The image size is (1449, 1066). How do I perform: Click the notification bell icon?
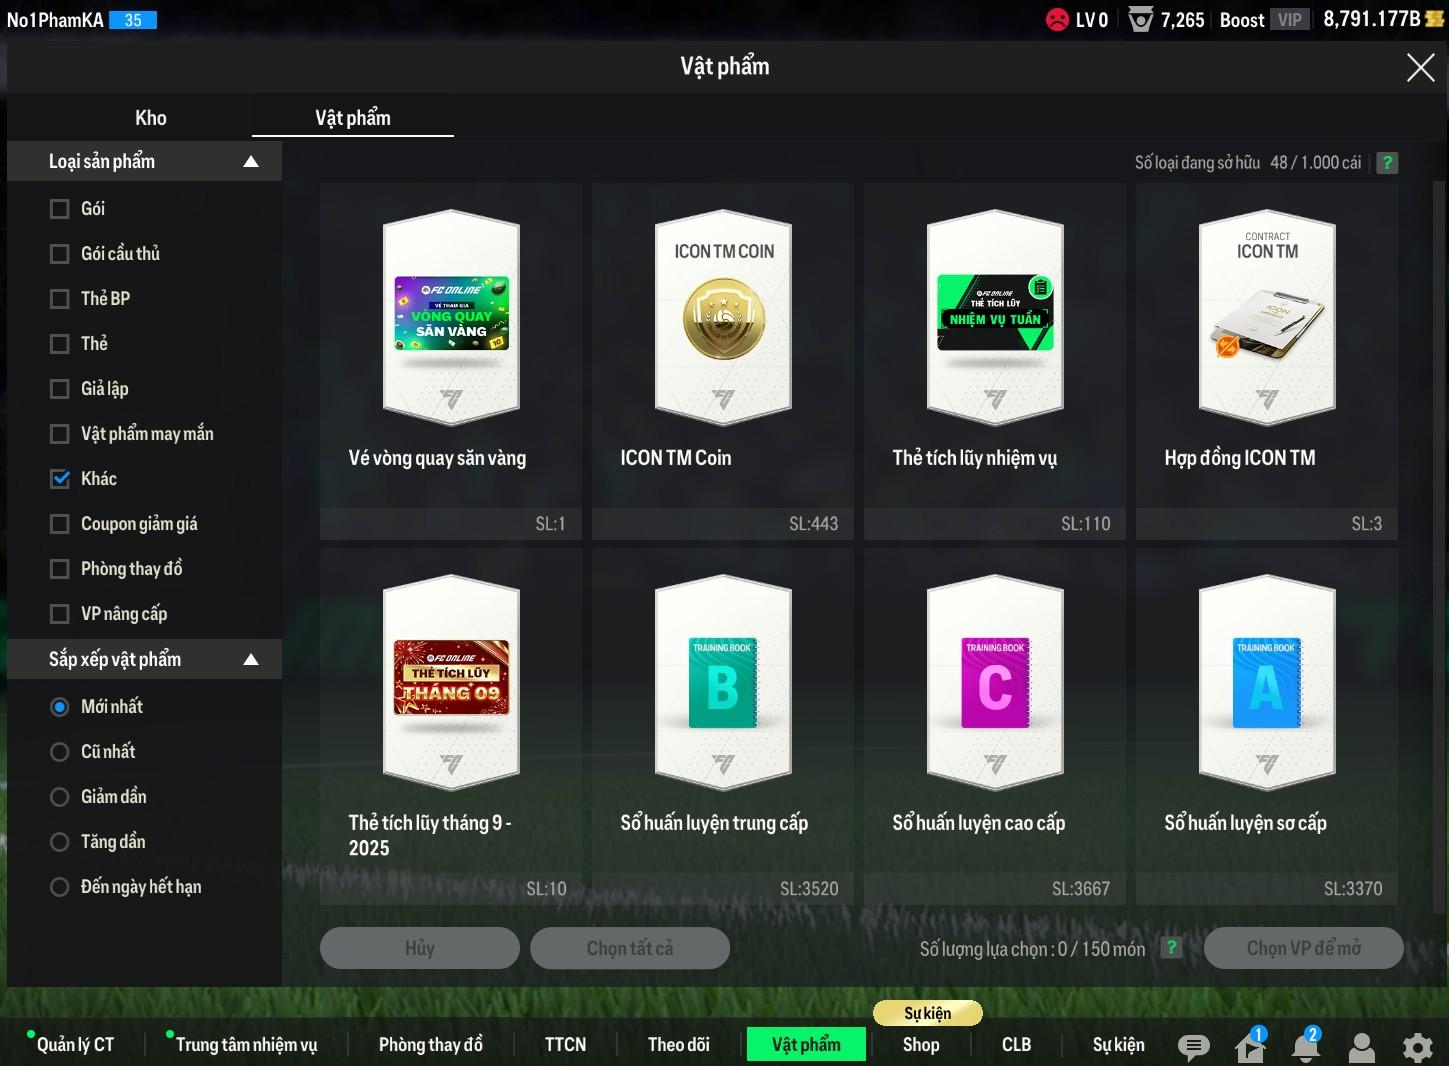(x=1306, y=1046)
